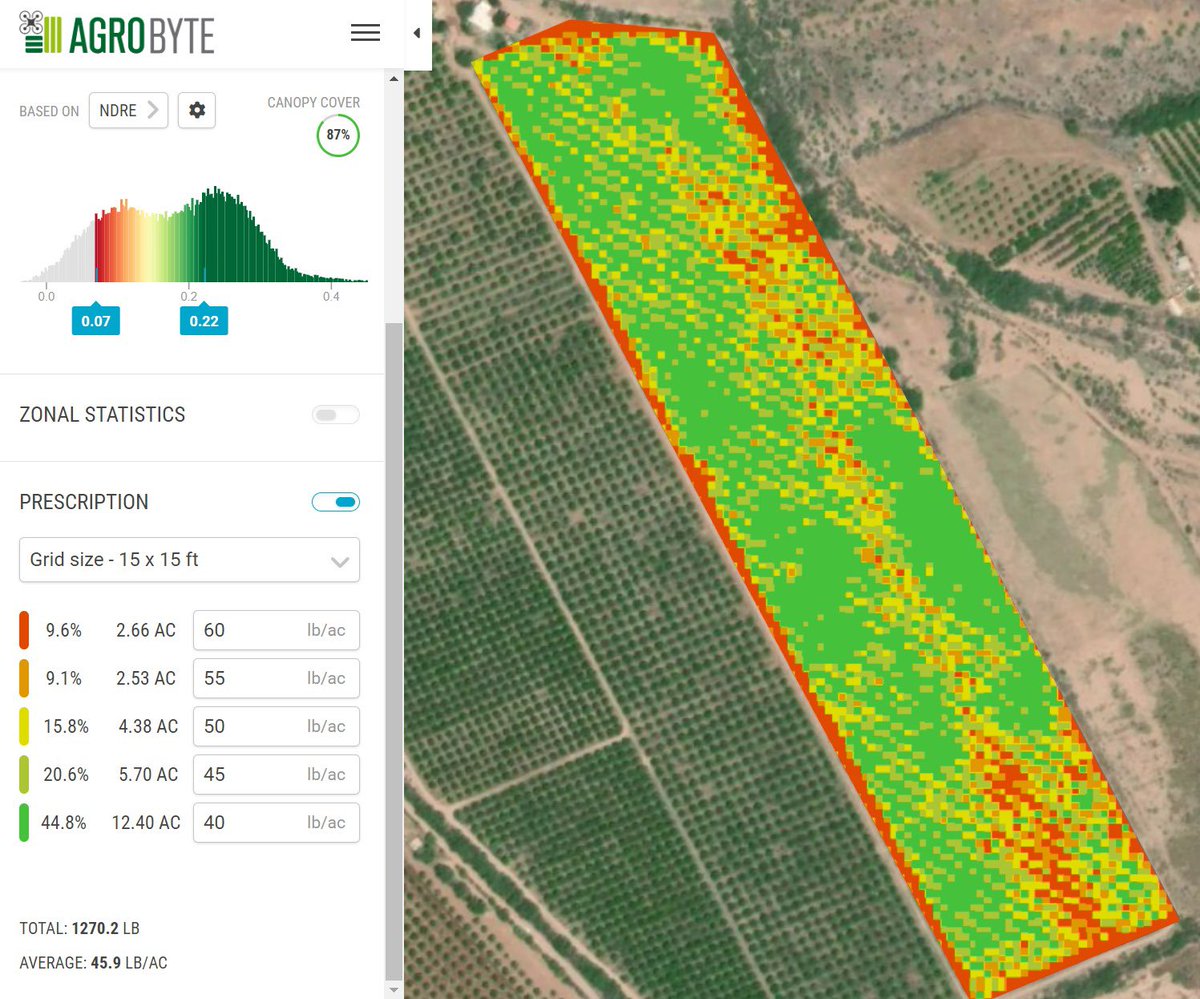This screenshot has height=999, width=1200.
Task: Click the 'PRESCRIPTION' heading
Action: click(x=84, y=502)
